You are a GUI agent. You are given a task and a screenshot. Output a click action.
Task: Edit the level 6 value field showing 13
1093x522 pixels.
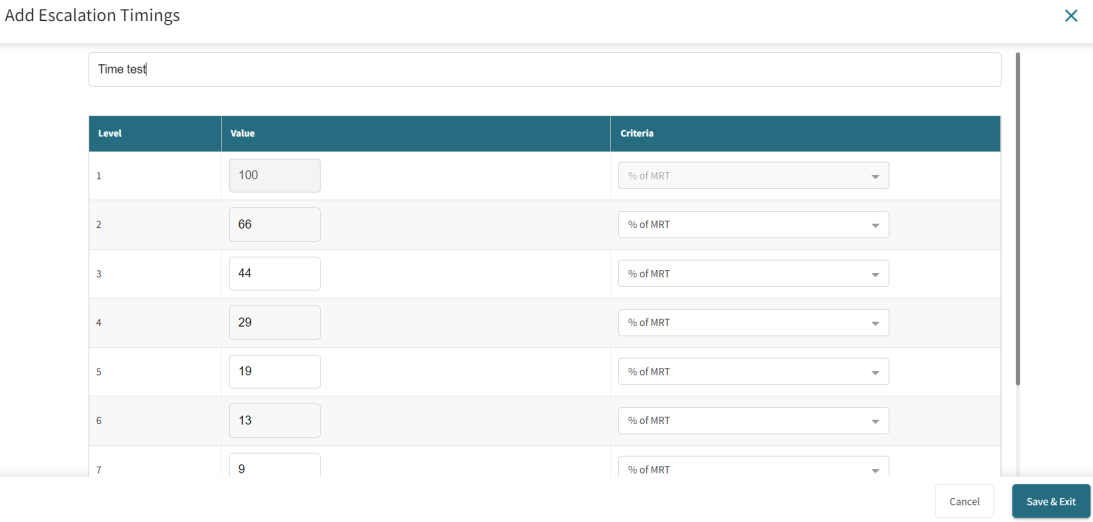click(x=275, y=421)
